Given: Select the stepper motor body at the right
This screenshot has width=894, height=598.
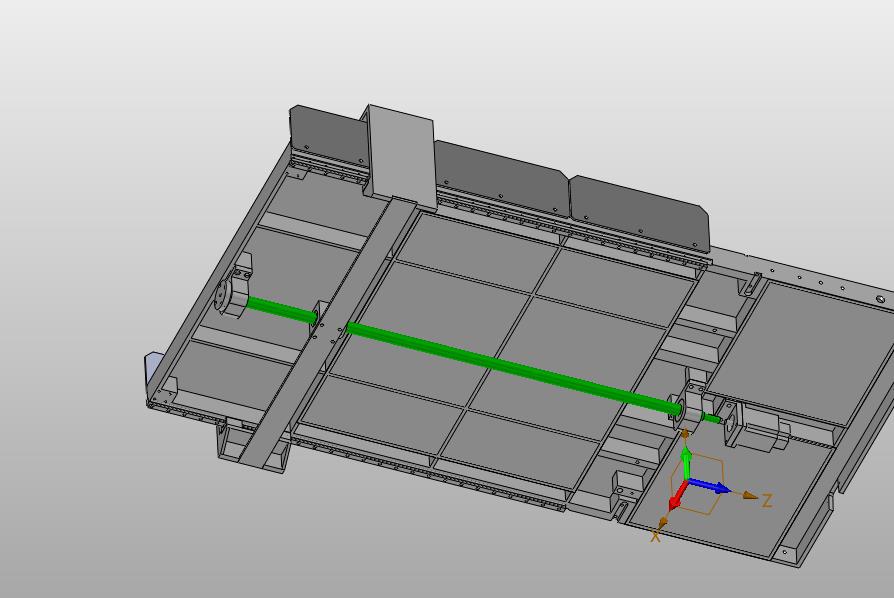Looking at the screenshot, I should point(757,426).
